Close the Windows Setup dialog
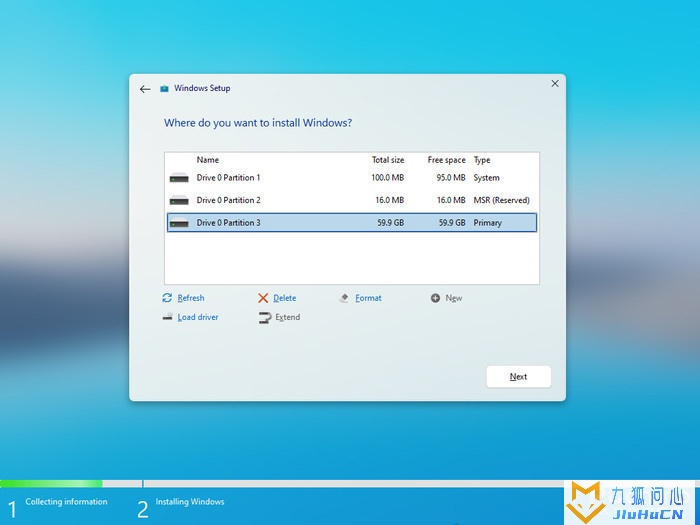 [x=555, y=83]
